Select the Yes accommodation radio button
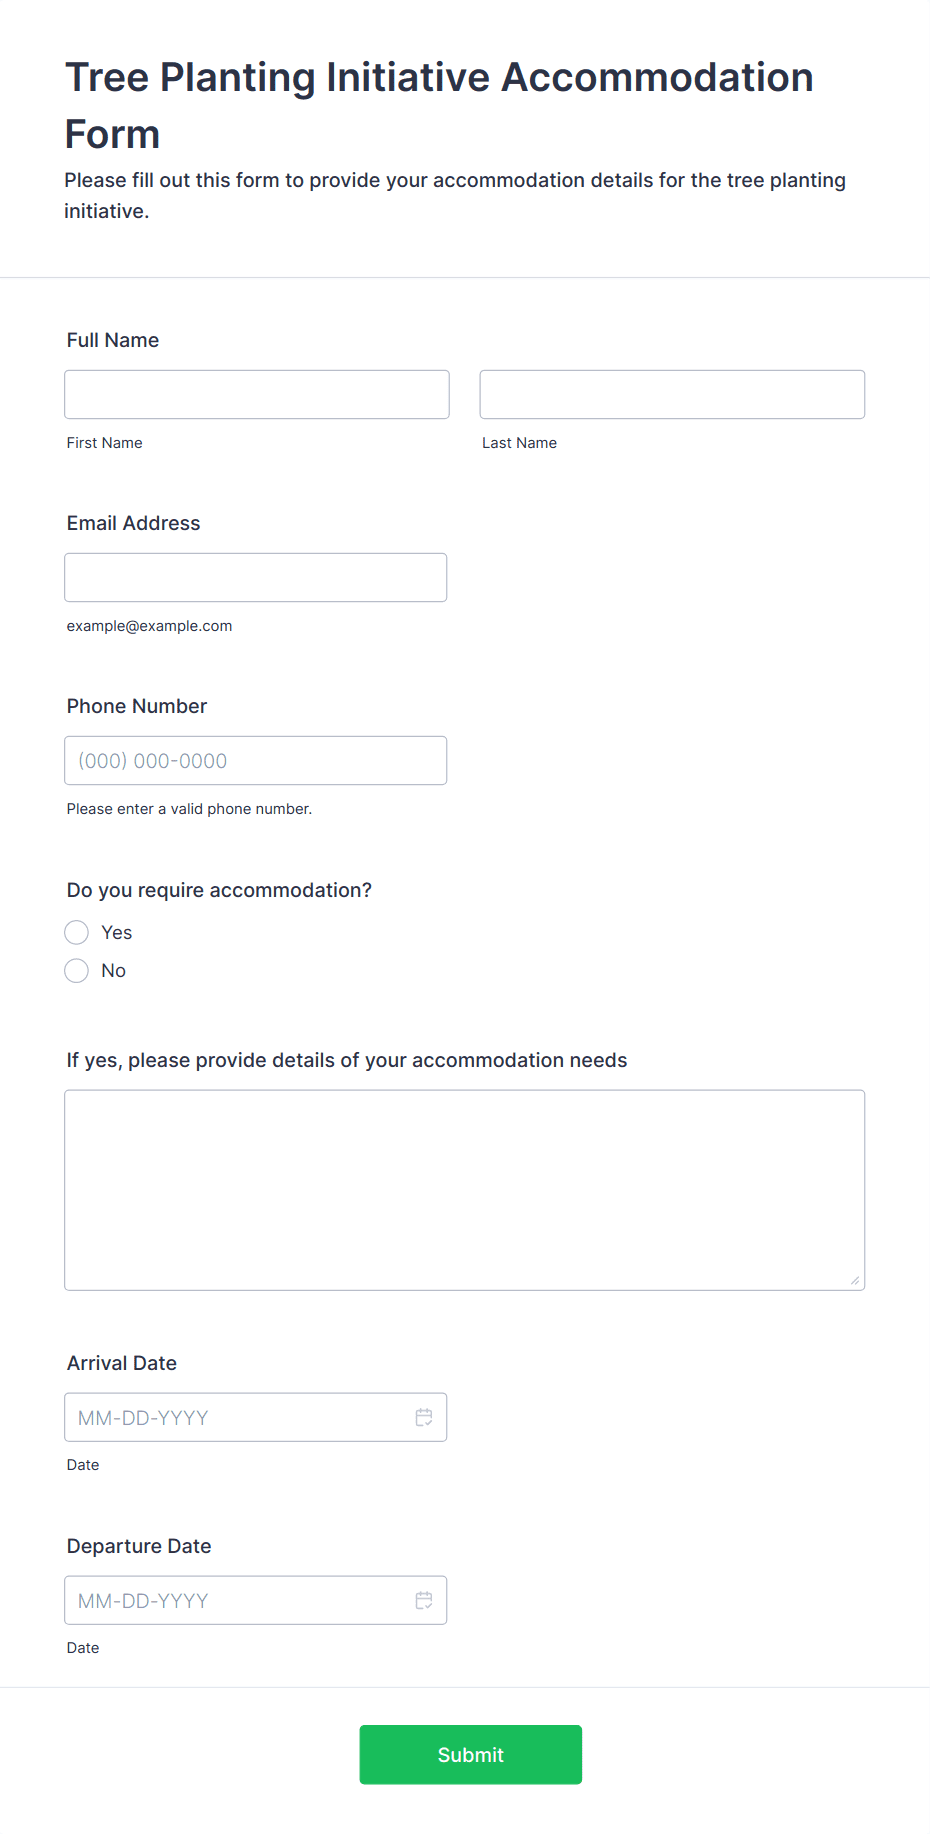Viewport: 930px width, 1834px height. click(x=77, y=933)
